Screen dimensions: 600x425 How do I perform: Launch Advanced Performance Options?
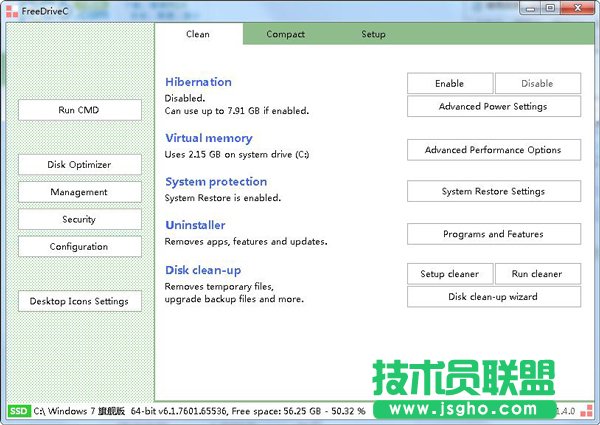(493, 150)
